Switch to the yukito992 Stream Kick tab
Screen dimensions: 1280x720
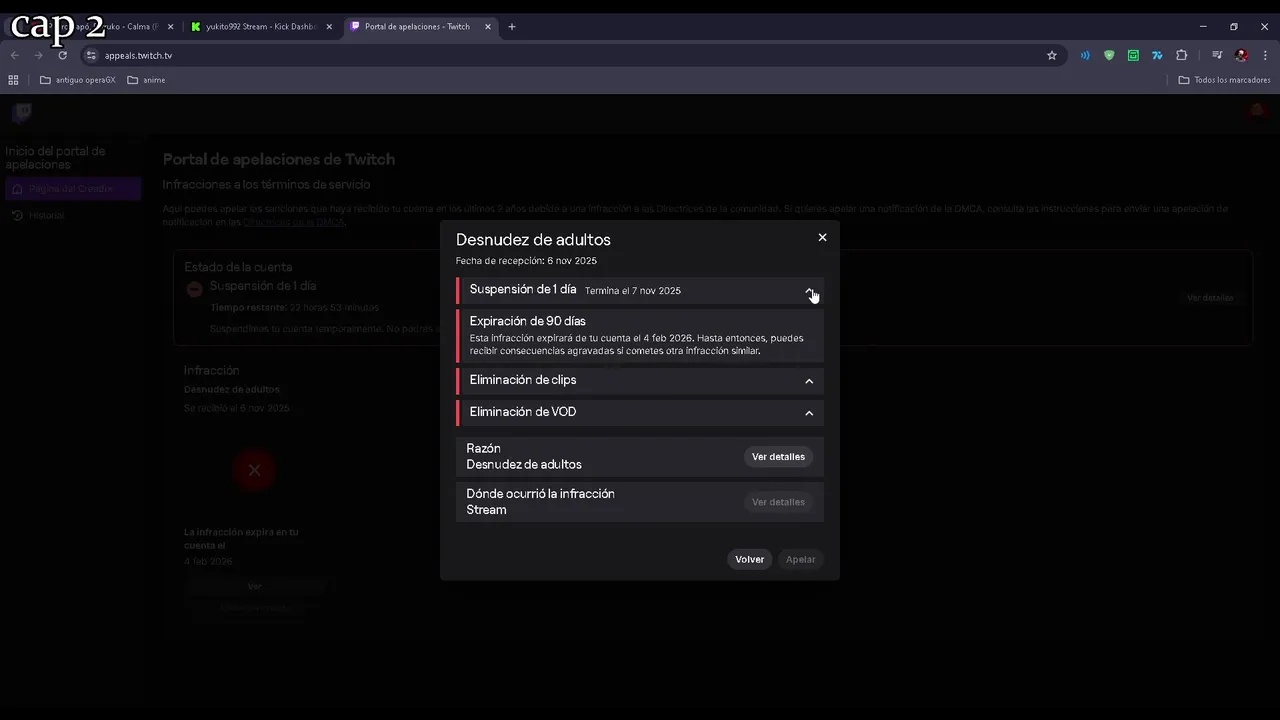tap(261, 27)
